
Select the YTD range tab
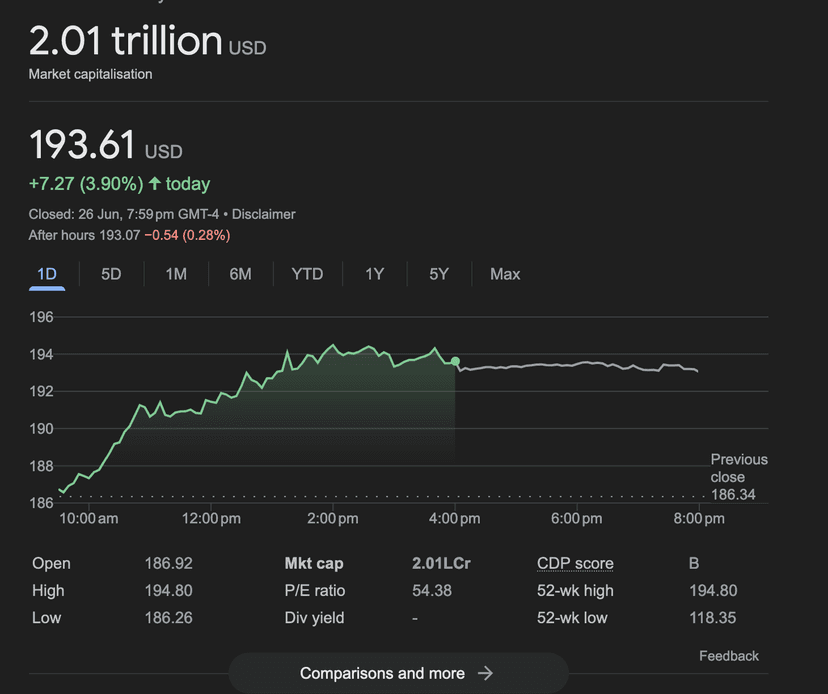click(307, 274)
